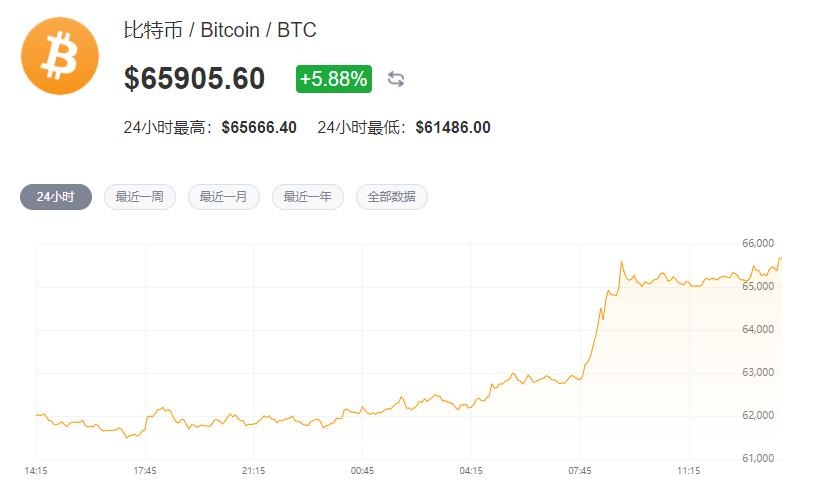Click the 11:15 time axis label
This screenshot has height=494, width=814.
688,469
